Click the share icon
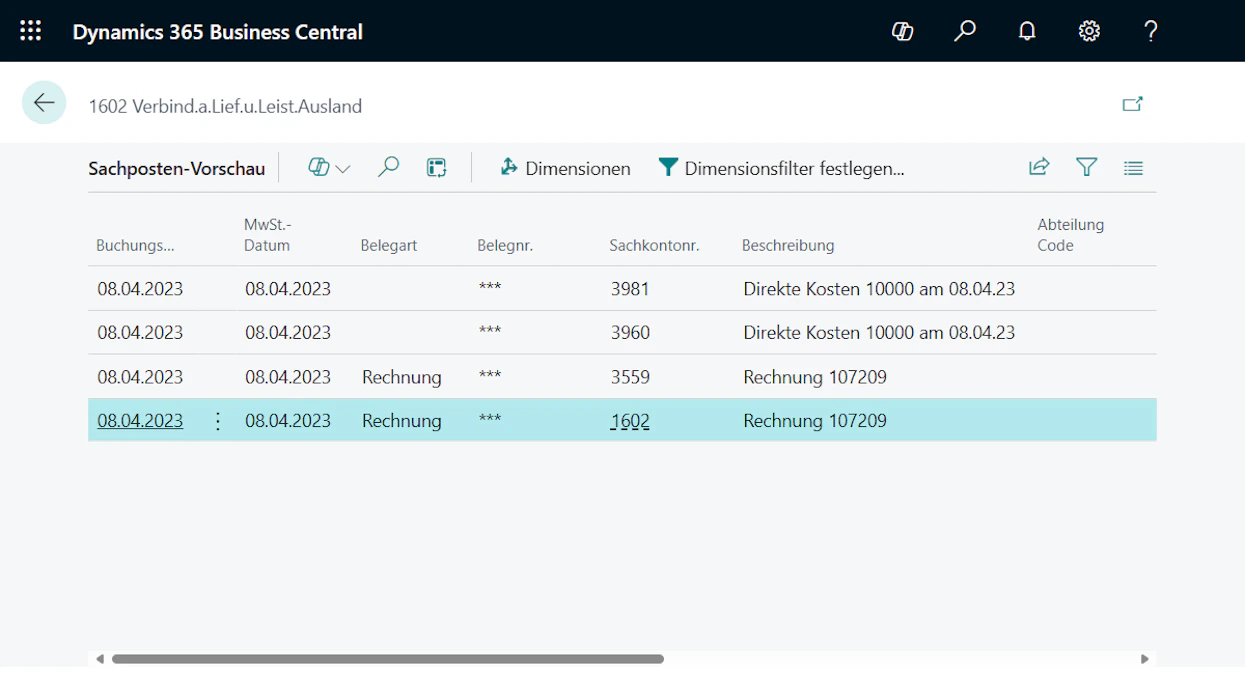 tap(1039, 167)
